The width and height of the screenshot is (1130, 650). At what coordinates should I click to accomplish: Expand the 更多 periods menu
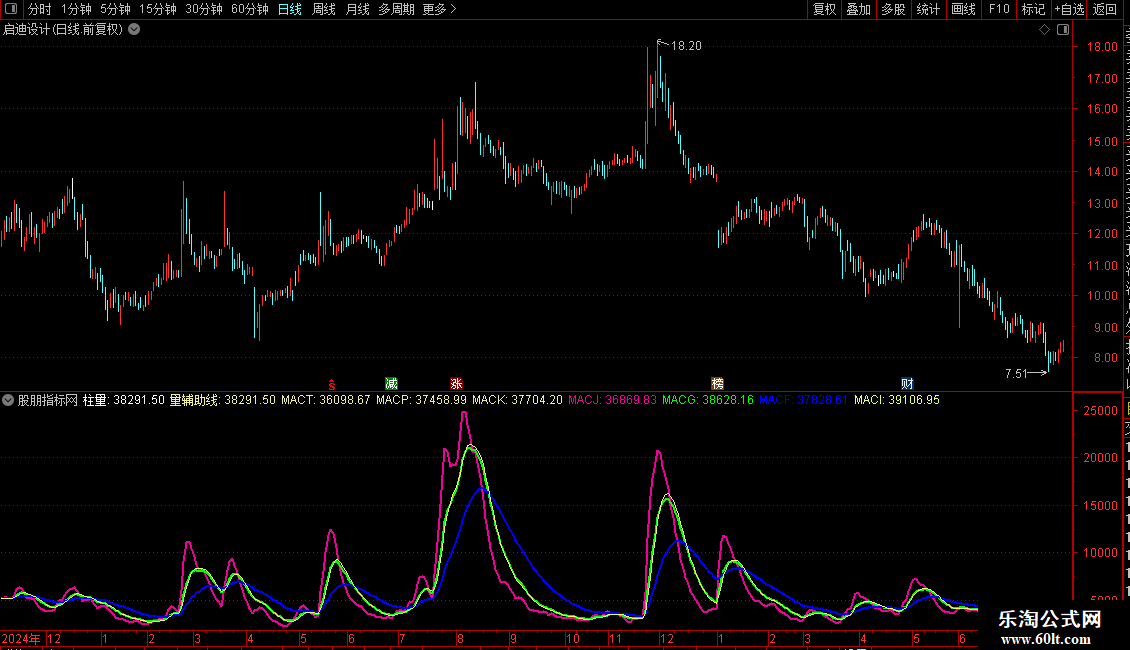click(440, 9)
